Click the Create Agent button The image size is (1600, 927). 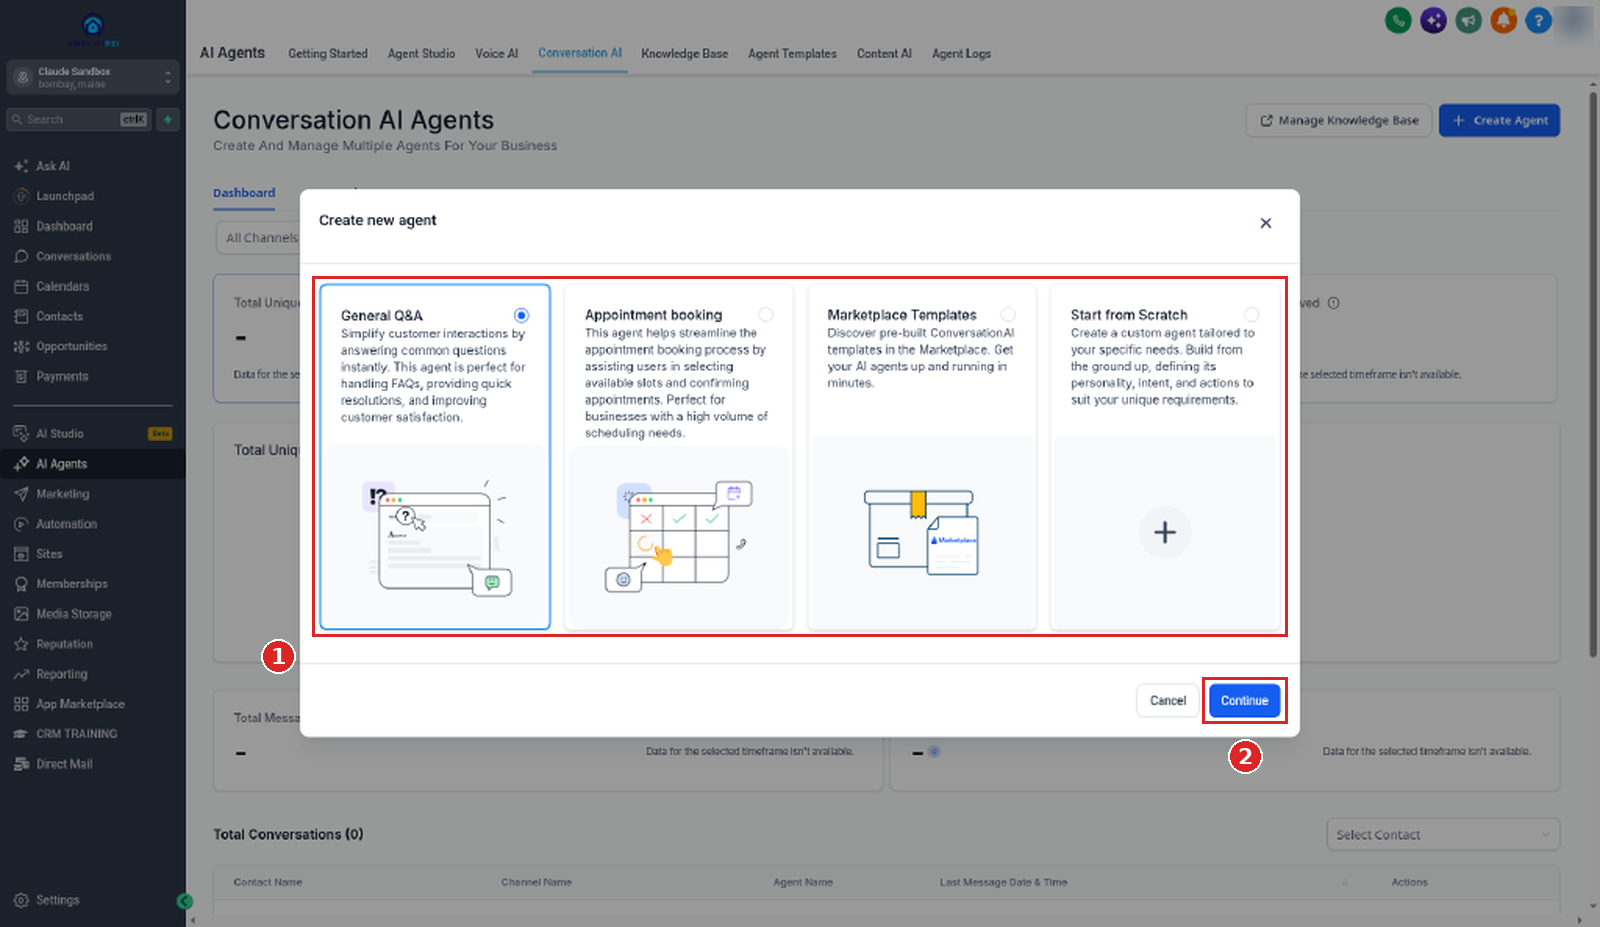pos(1499,121)
